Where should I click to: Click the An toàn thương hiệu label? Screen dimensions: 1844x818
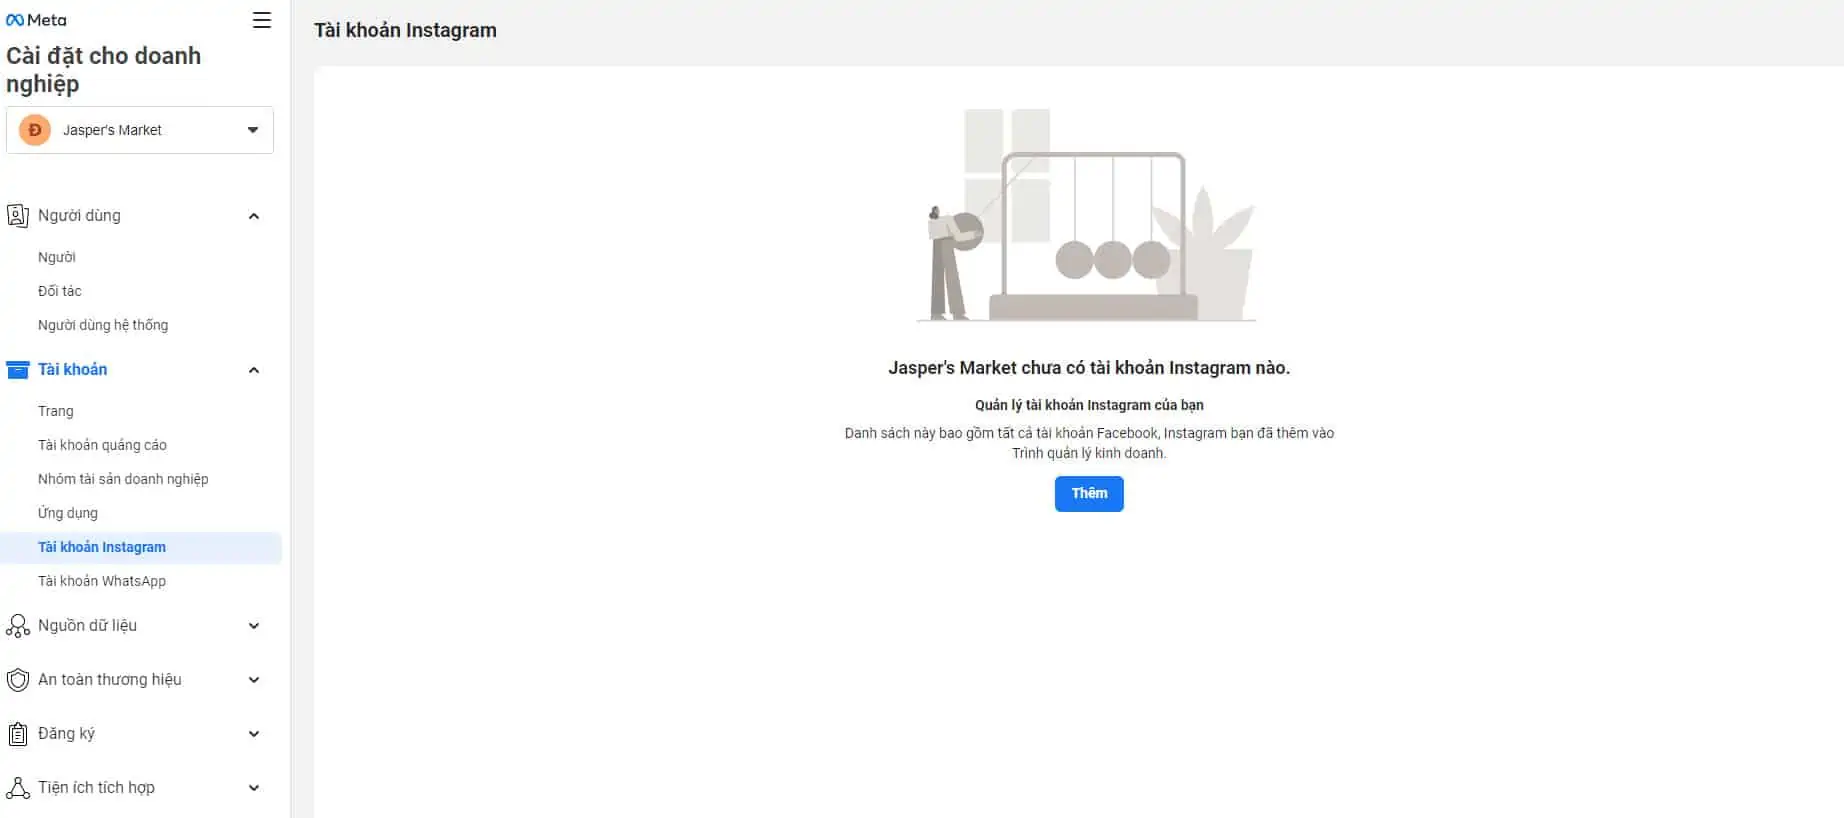click(x=110, y=679)
